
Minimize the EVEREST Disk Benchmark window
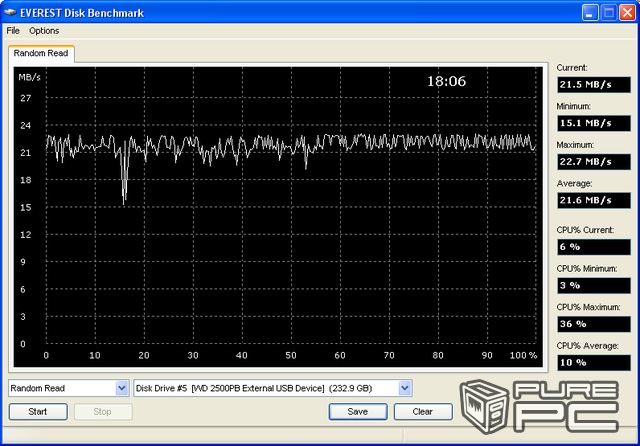[x=590, y=13]
